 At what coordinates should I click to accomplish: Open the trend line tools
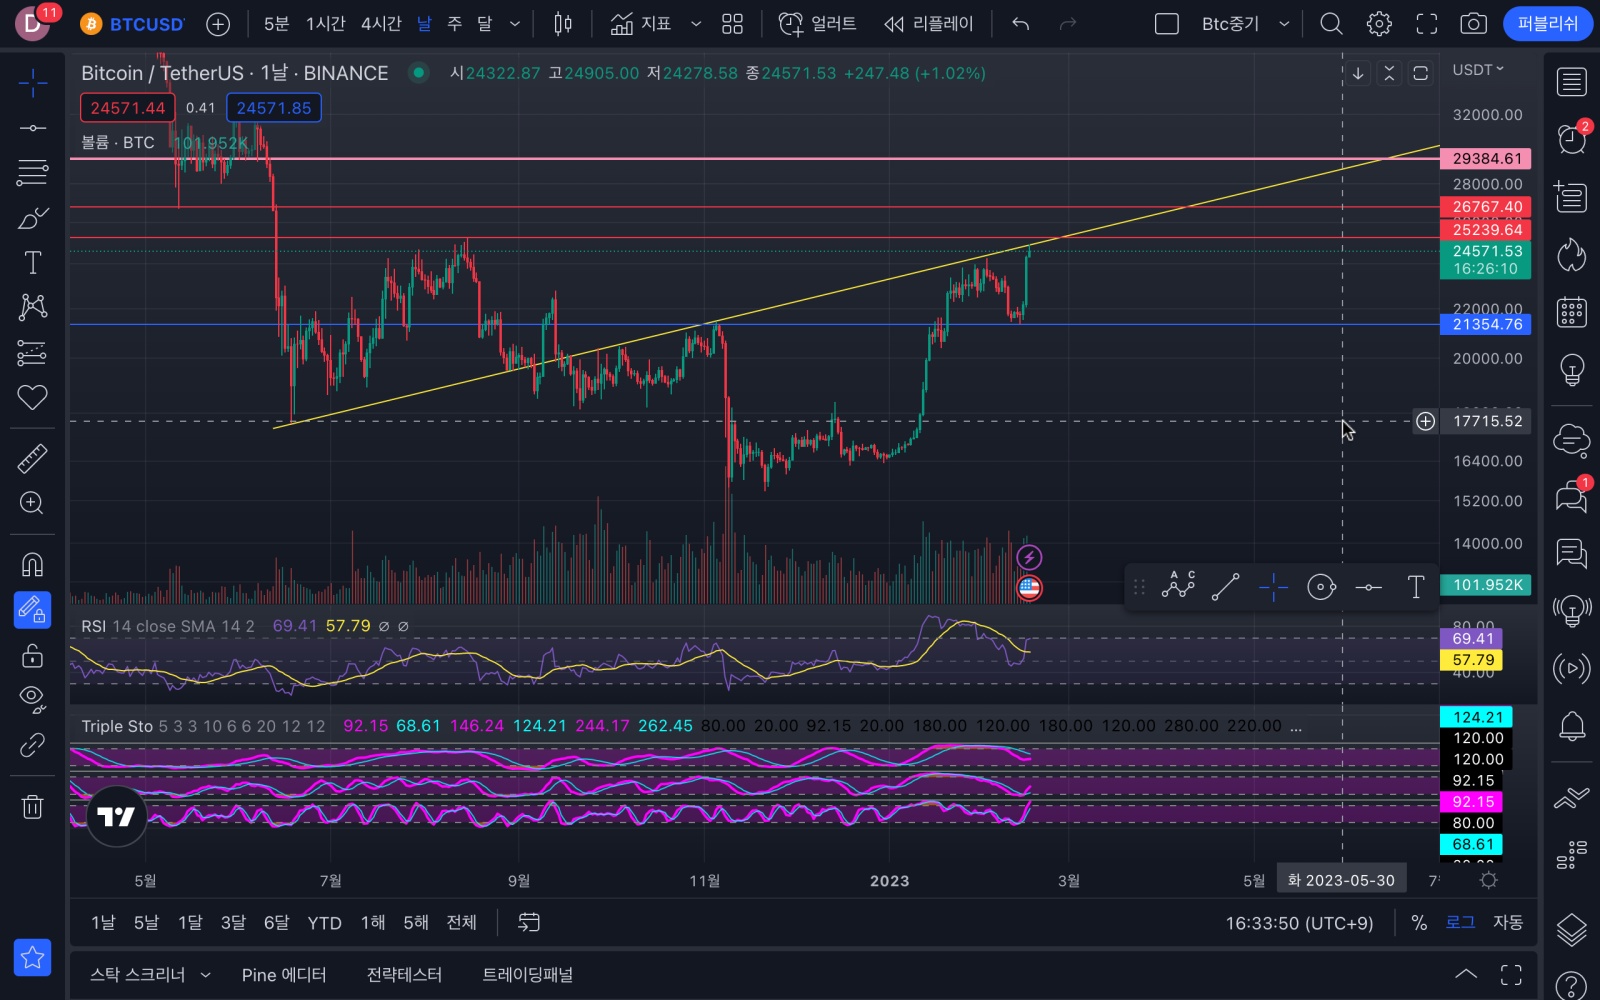point(32,128)
